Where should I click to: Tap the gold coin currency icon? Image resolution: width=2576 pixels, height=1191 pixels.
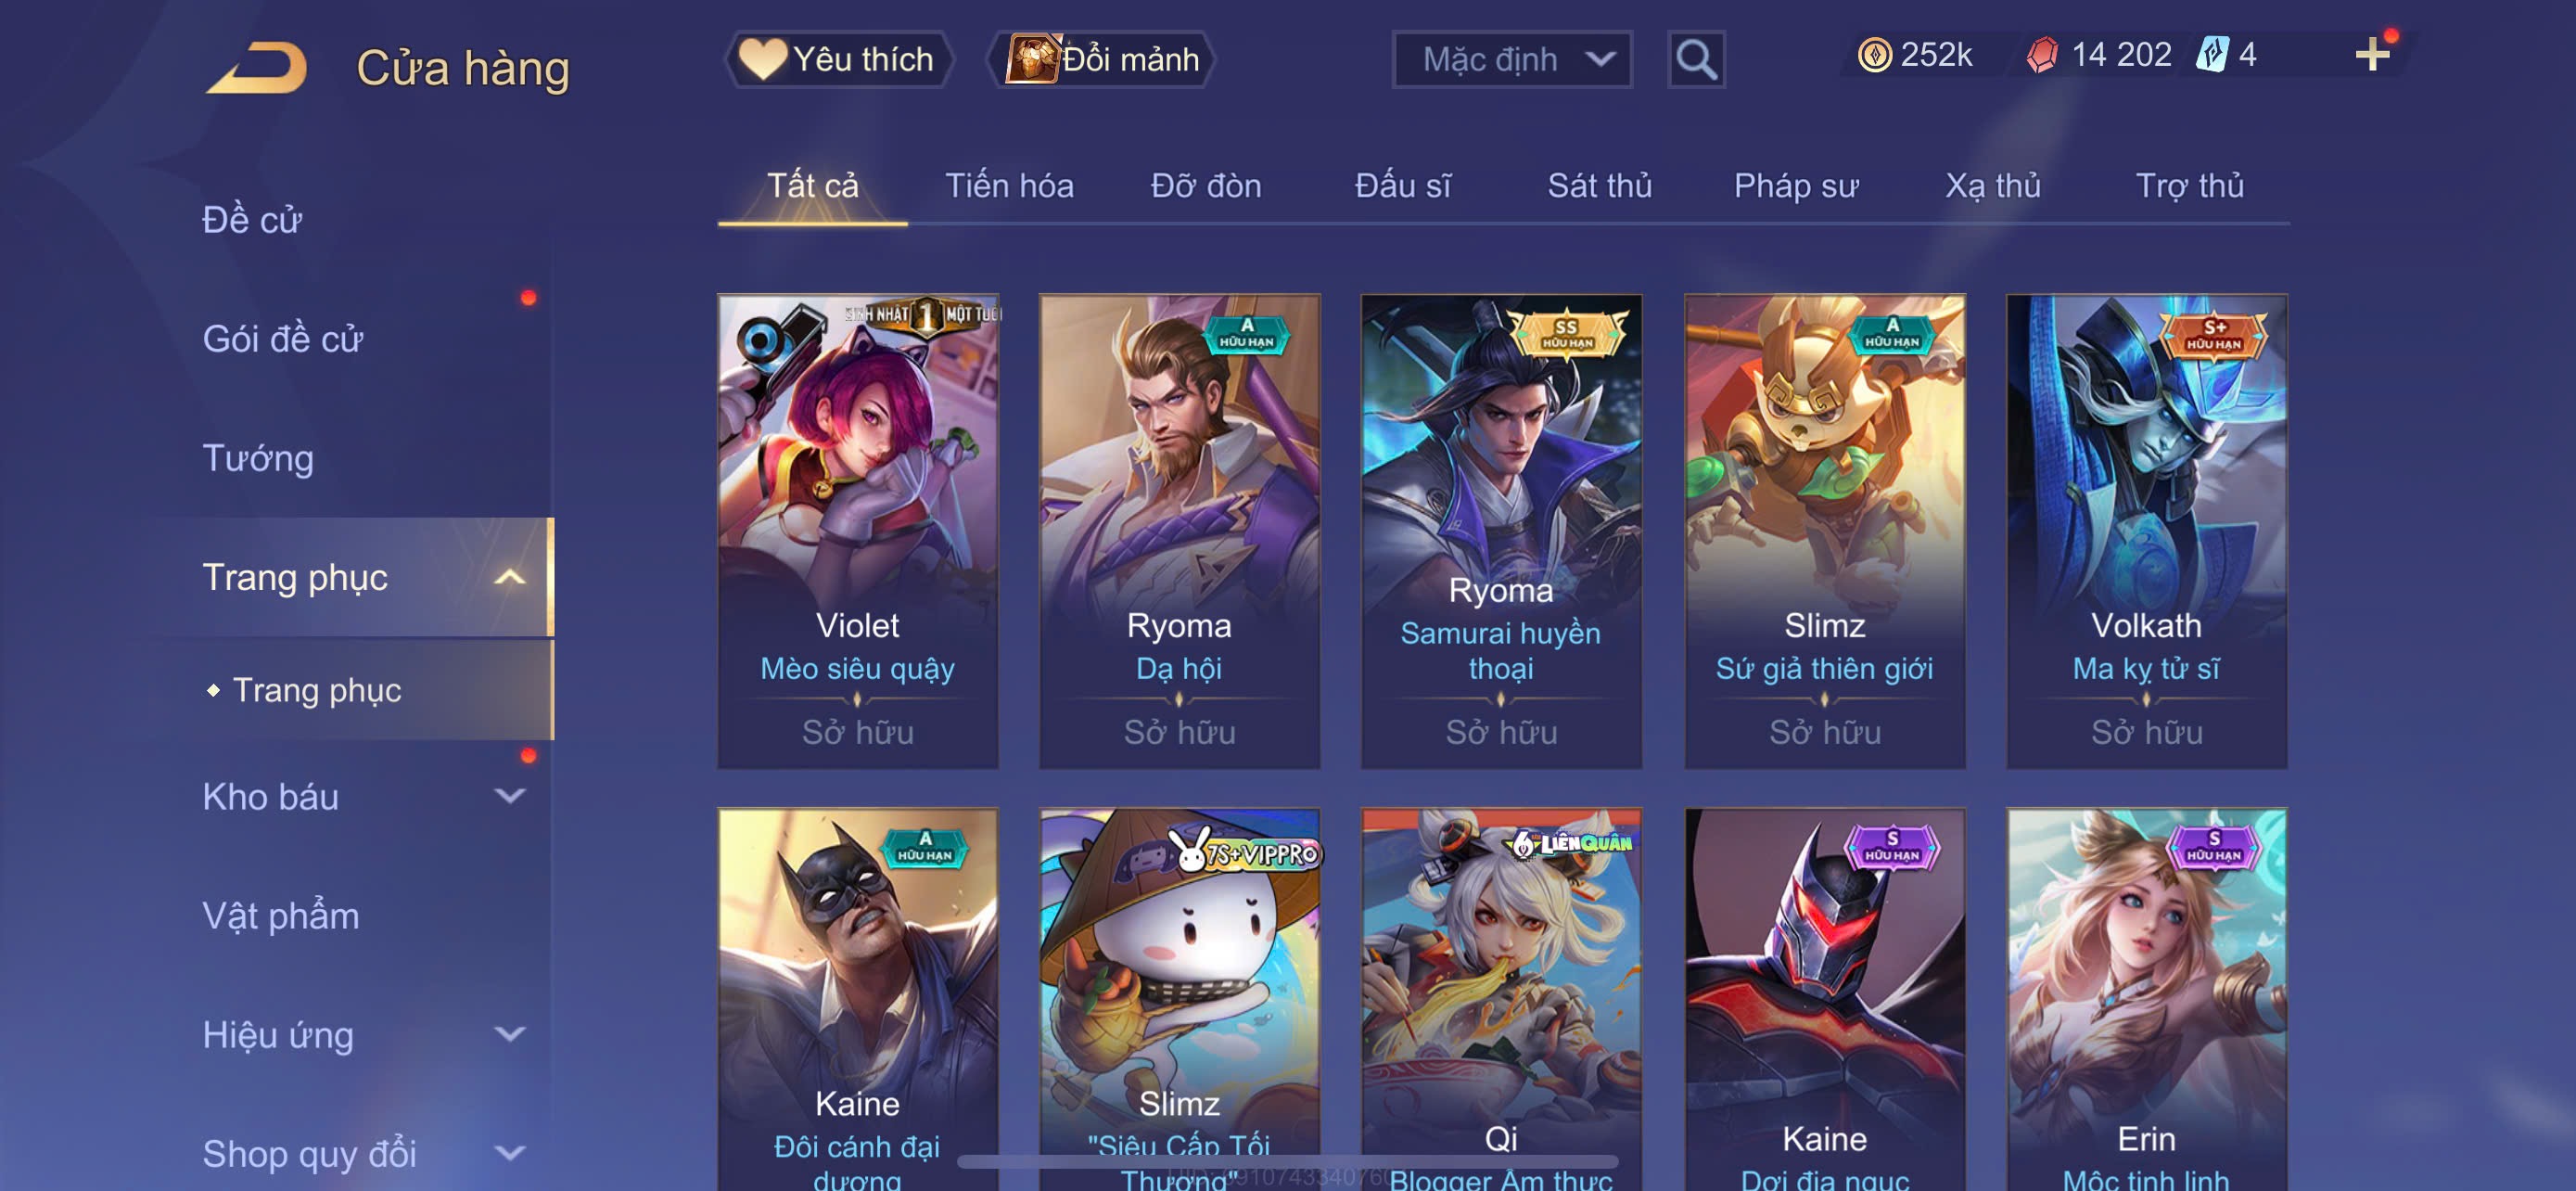point(1874,54)
